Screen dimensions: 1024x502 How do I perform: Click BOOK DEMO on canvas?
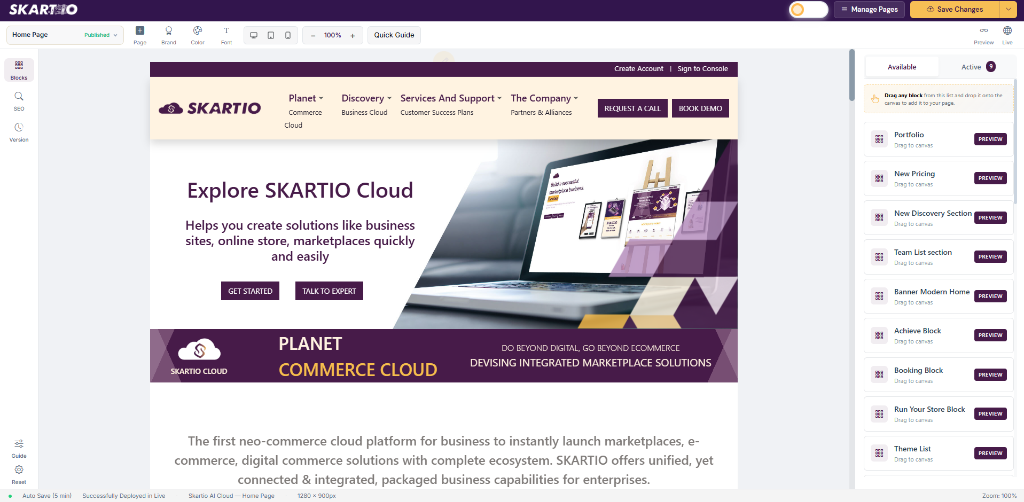click(700, 108)
